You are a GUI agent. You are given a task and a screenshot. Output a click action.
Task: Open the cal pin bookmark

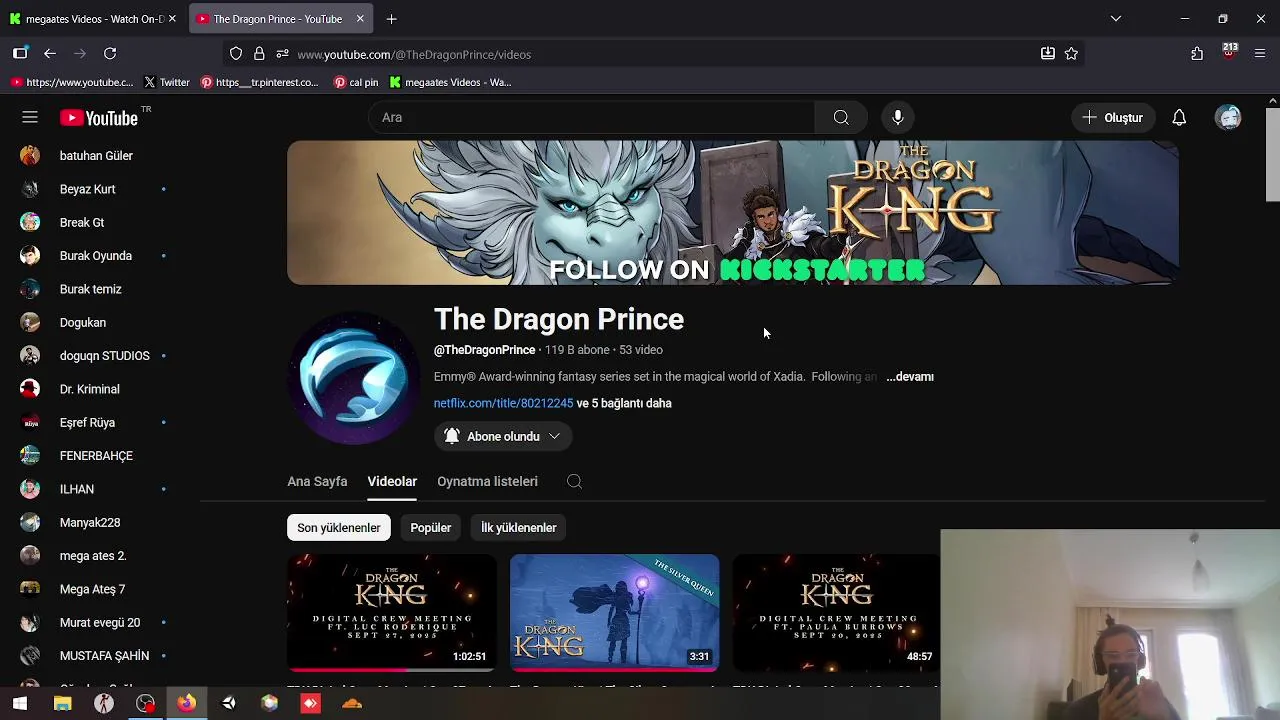point(356,82)
